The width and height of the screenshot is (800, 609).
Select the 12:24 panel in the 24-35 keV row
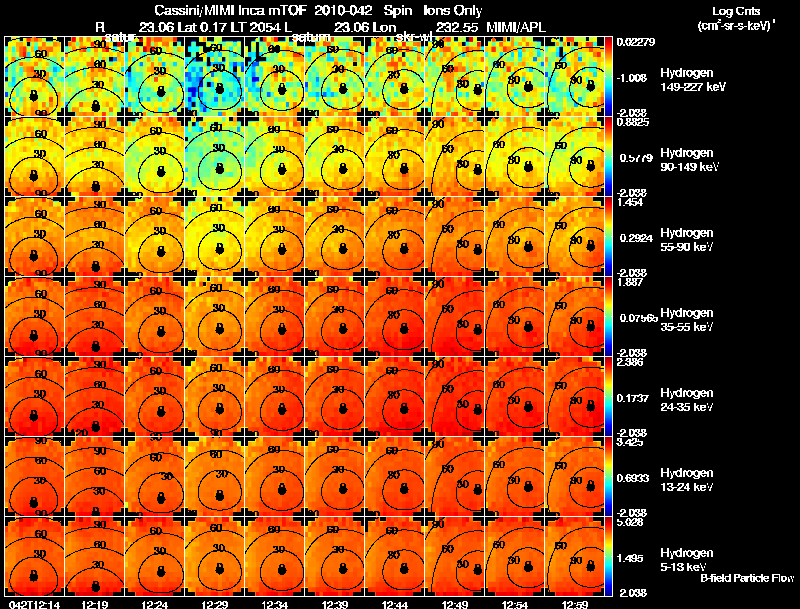coord(155,397)
